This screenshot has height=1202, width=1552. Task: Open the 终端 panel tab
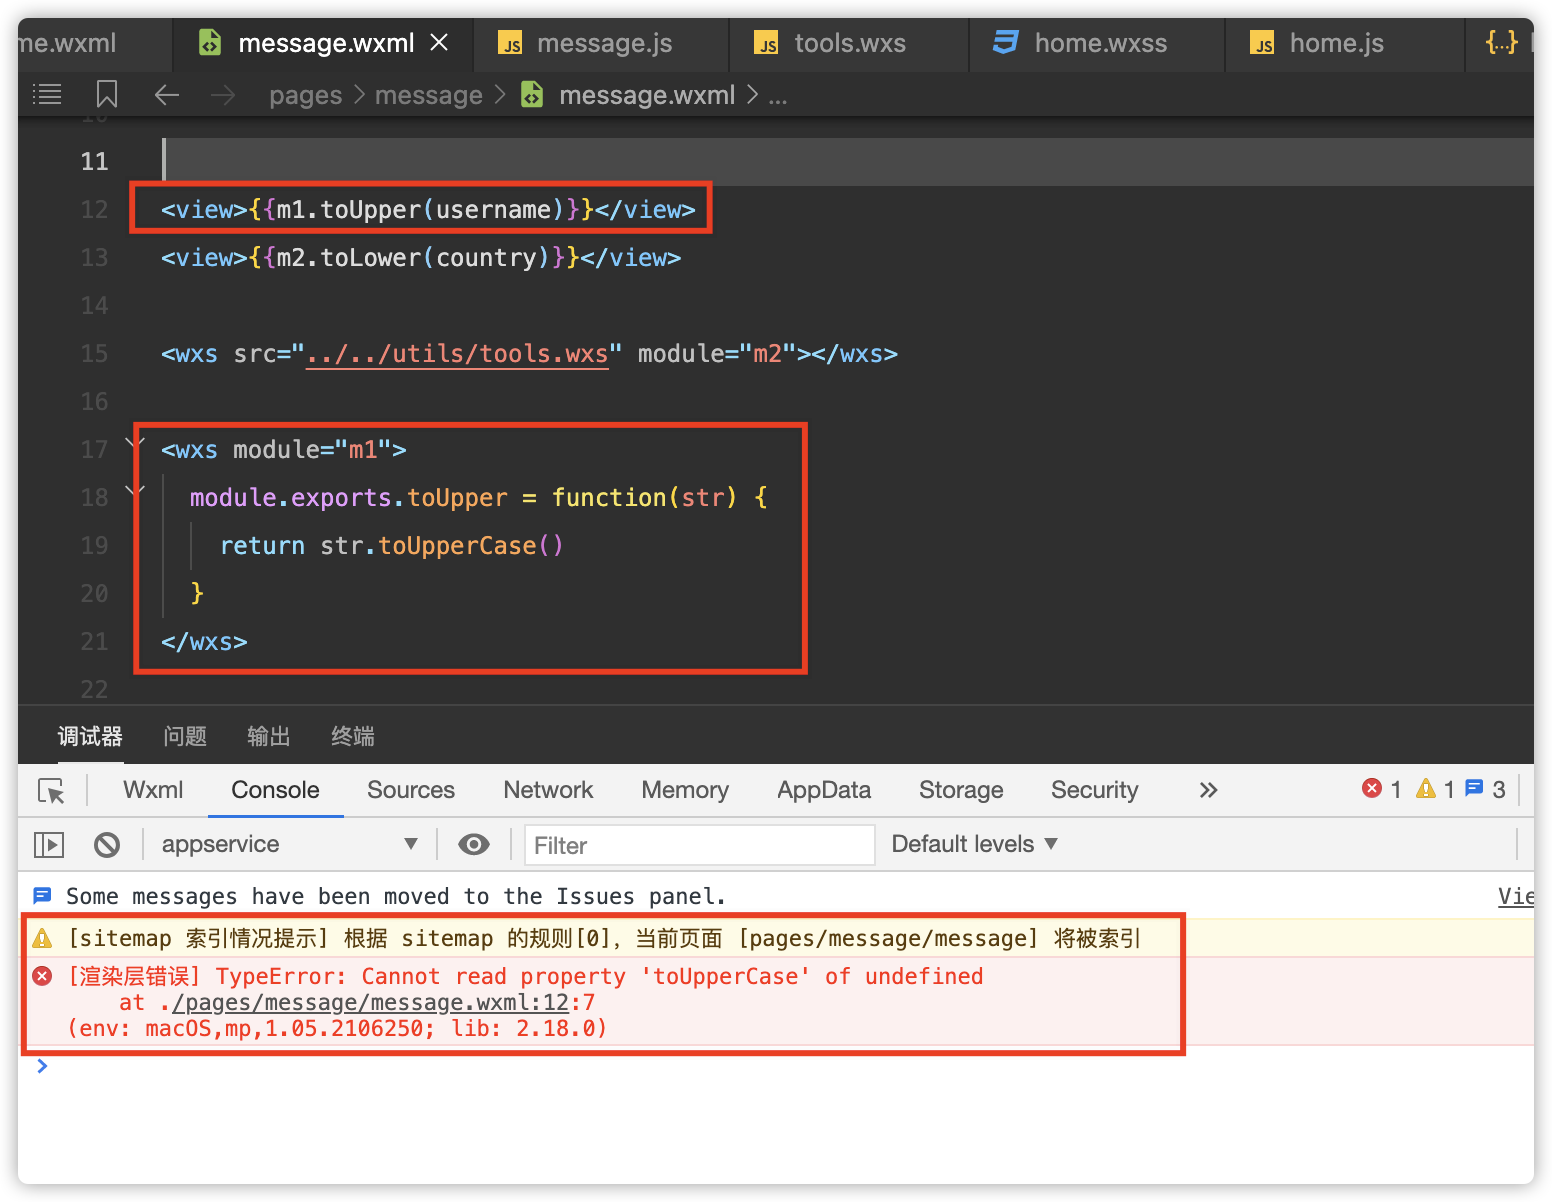(x=352, y=736)
